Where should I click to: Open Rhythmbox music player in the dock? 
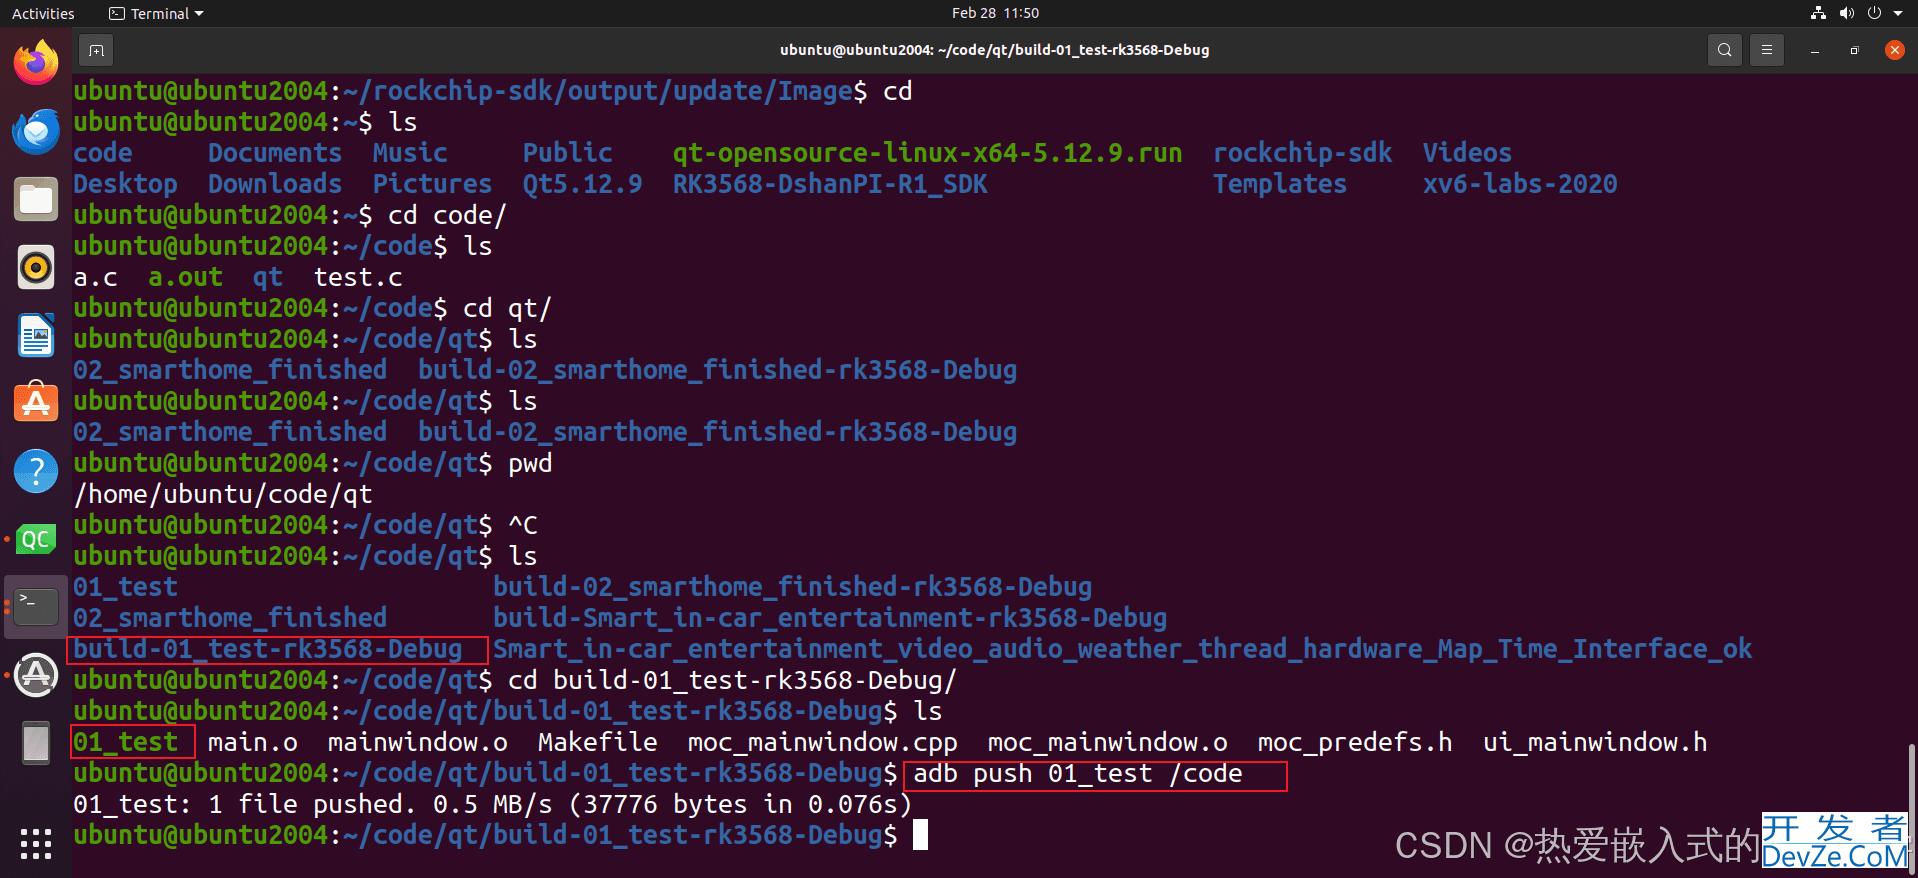36,267
